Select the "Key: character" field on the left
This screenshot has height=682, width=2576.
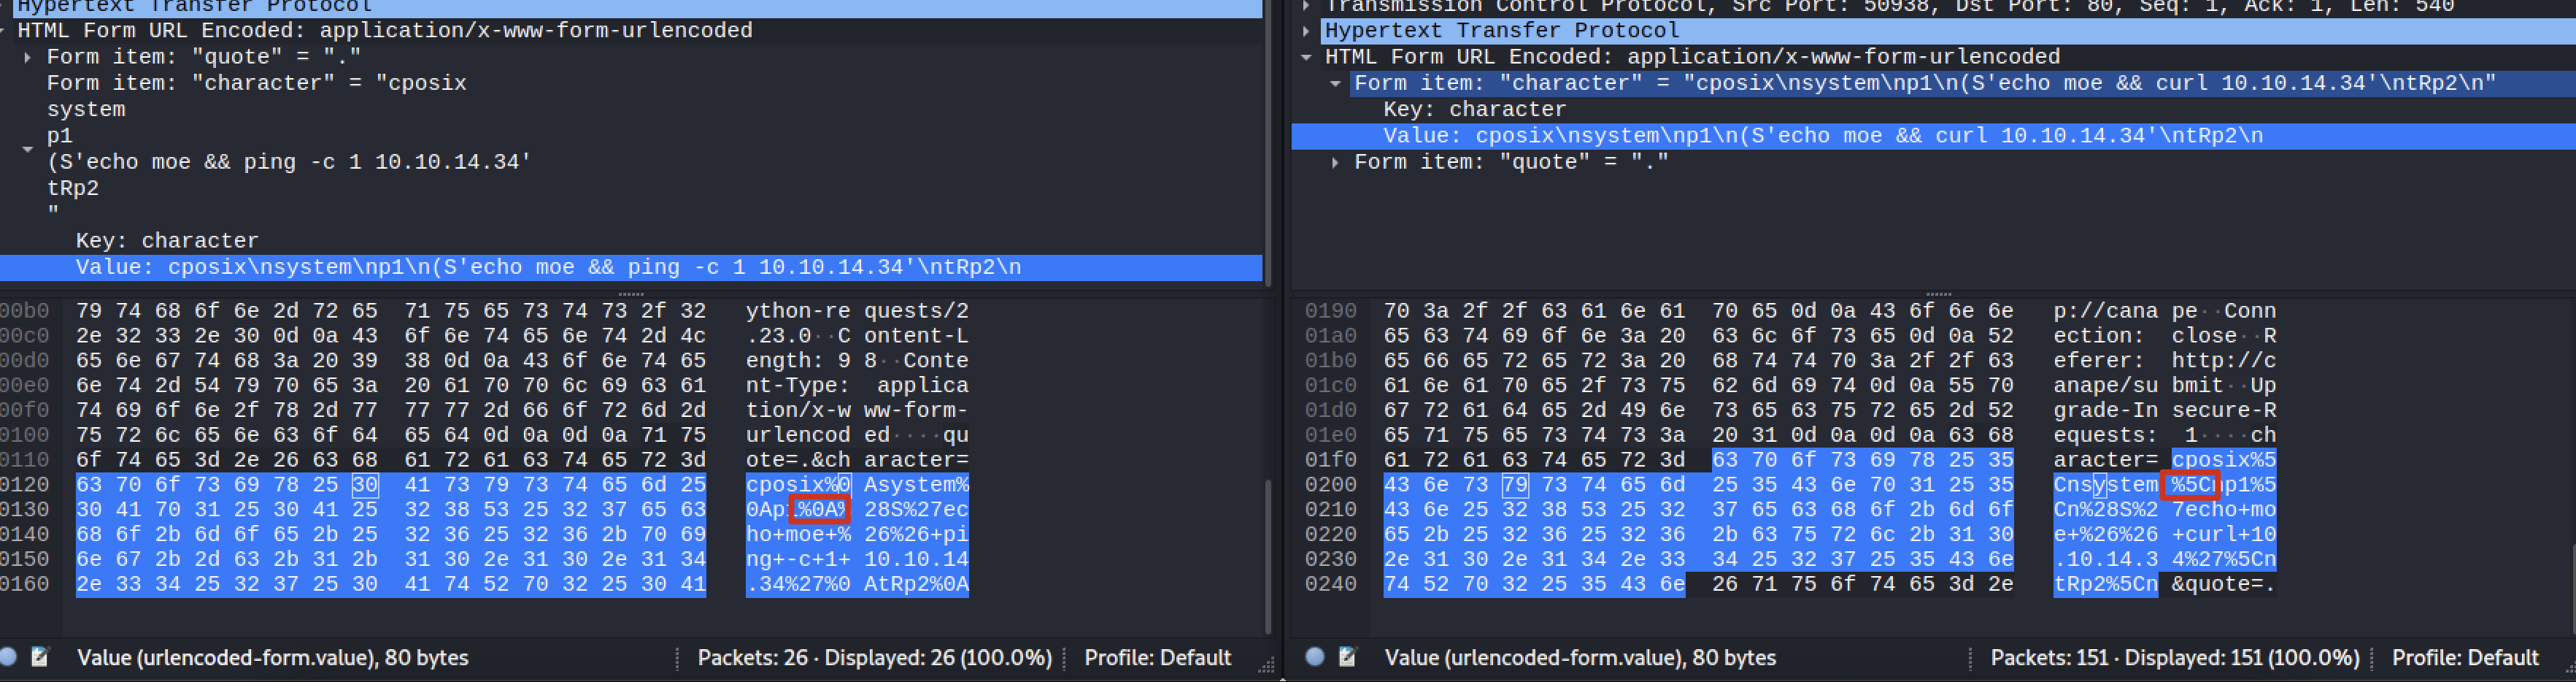pyautogui.click(x=166, y=240)
